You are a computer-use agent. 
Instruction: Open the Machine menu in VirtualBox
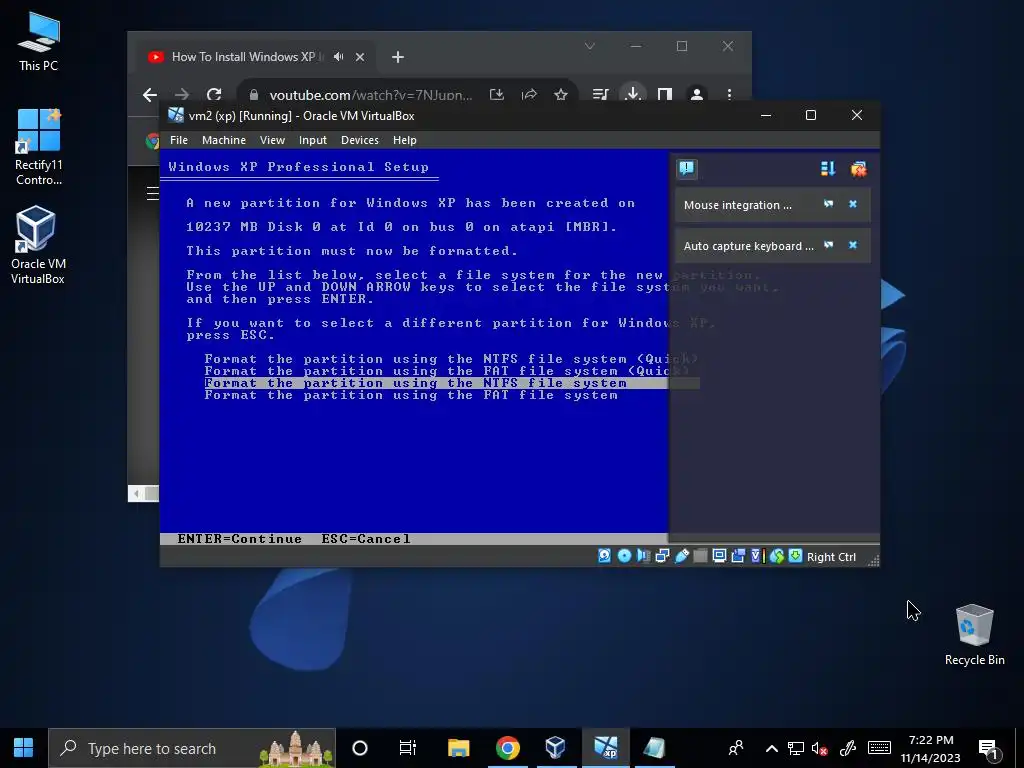click(223, 140)
